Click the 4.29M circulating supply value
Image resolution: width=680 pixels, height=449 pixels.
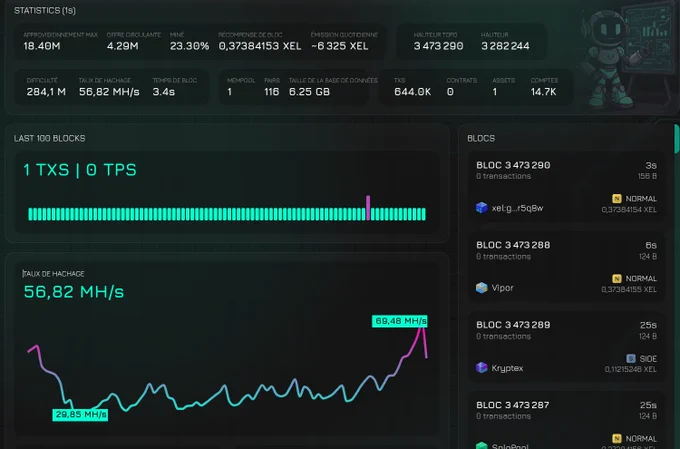pyautogui.click(x=123, y=46)
